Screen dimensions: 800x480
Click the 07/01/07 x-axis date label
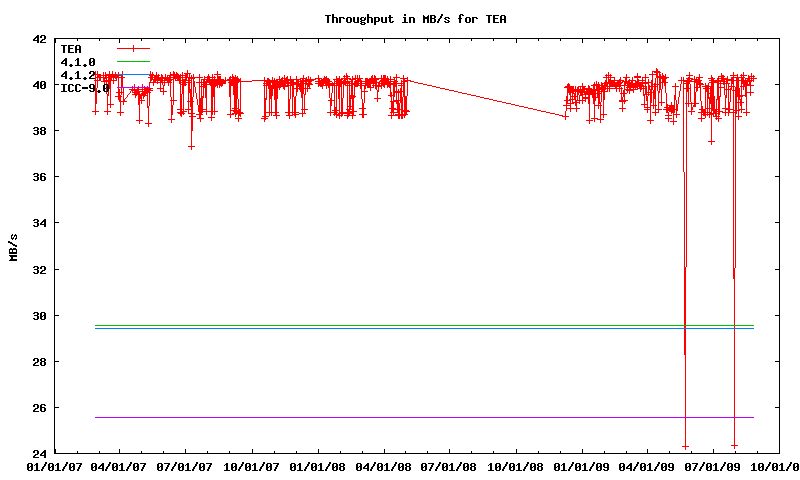click(x=186, y=467)
